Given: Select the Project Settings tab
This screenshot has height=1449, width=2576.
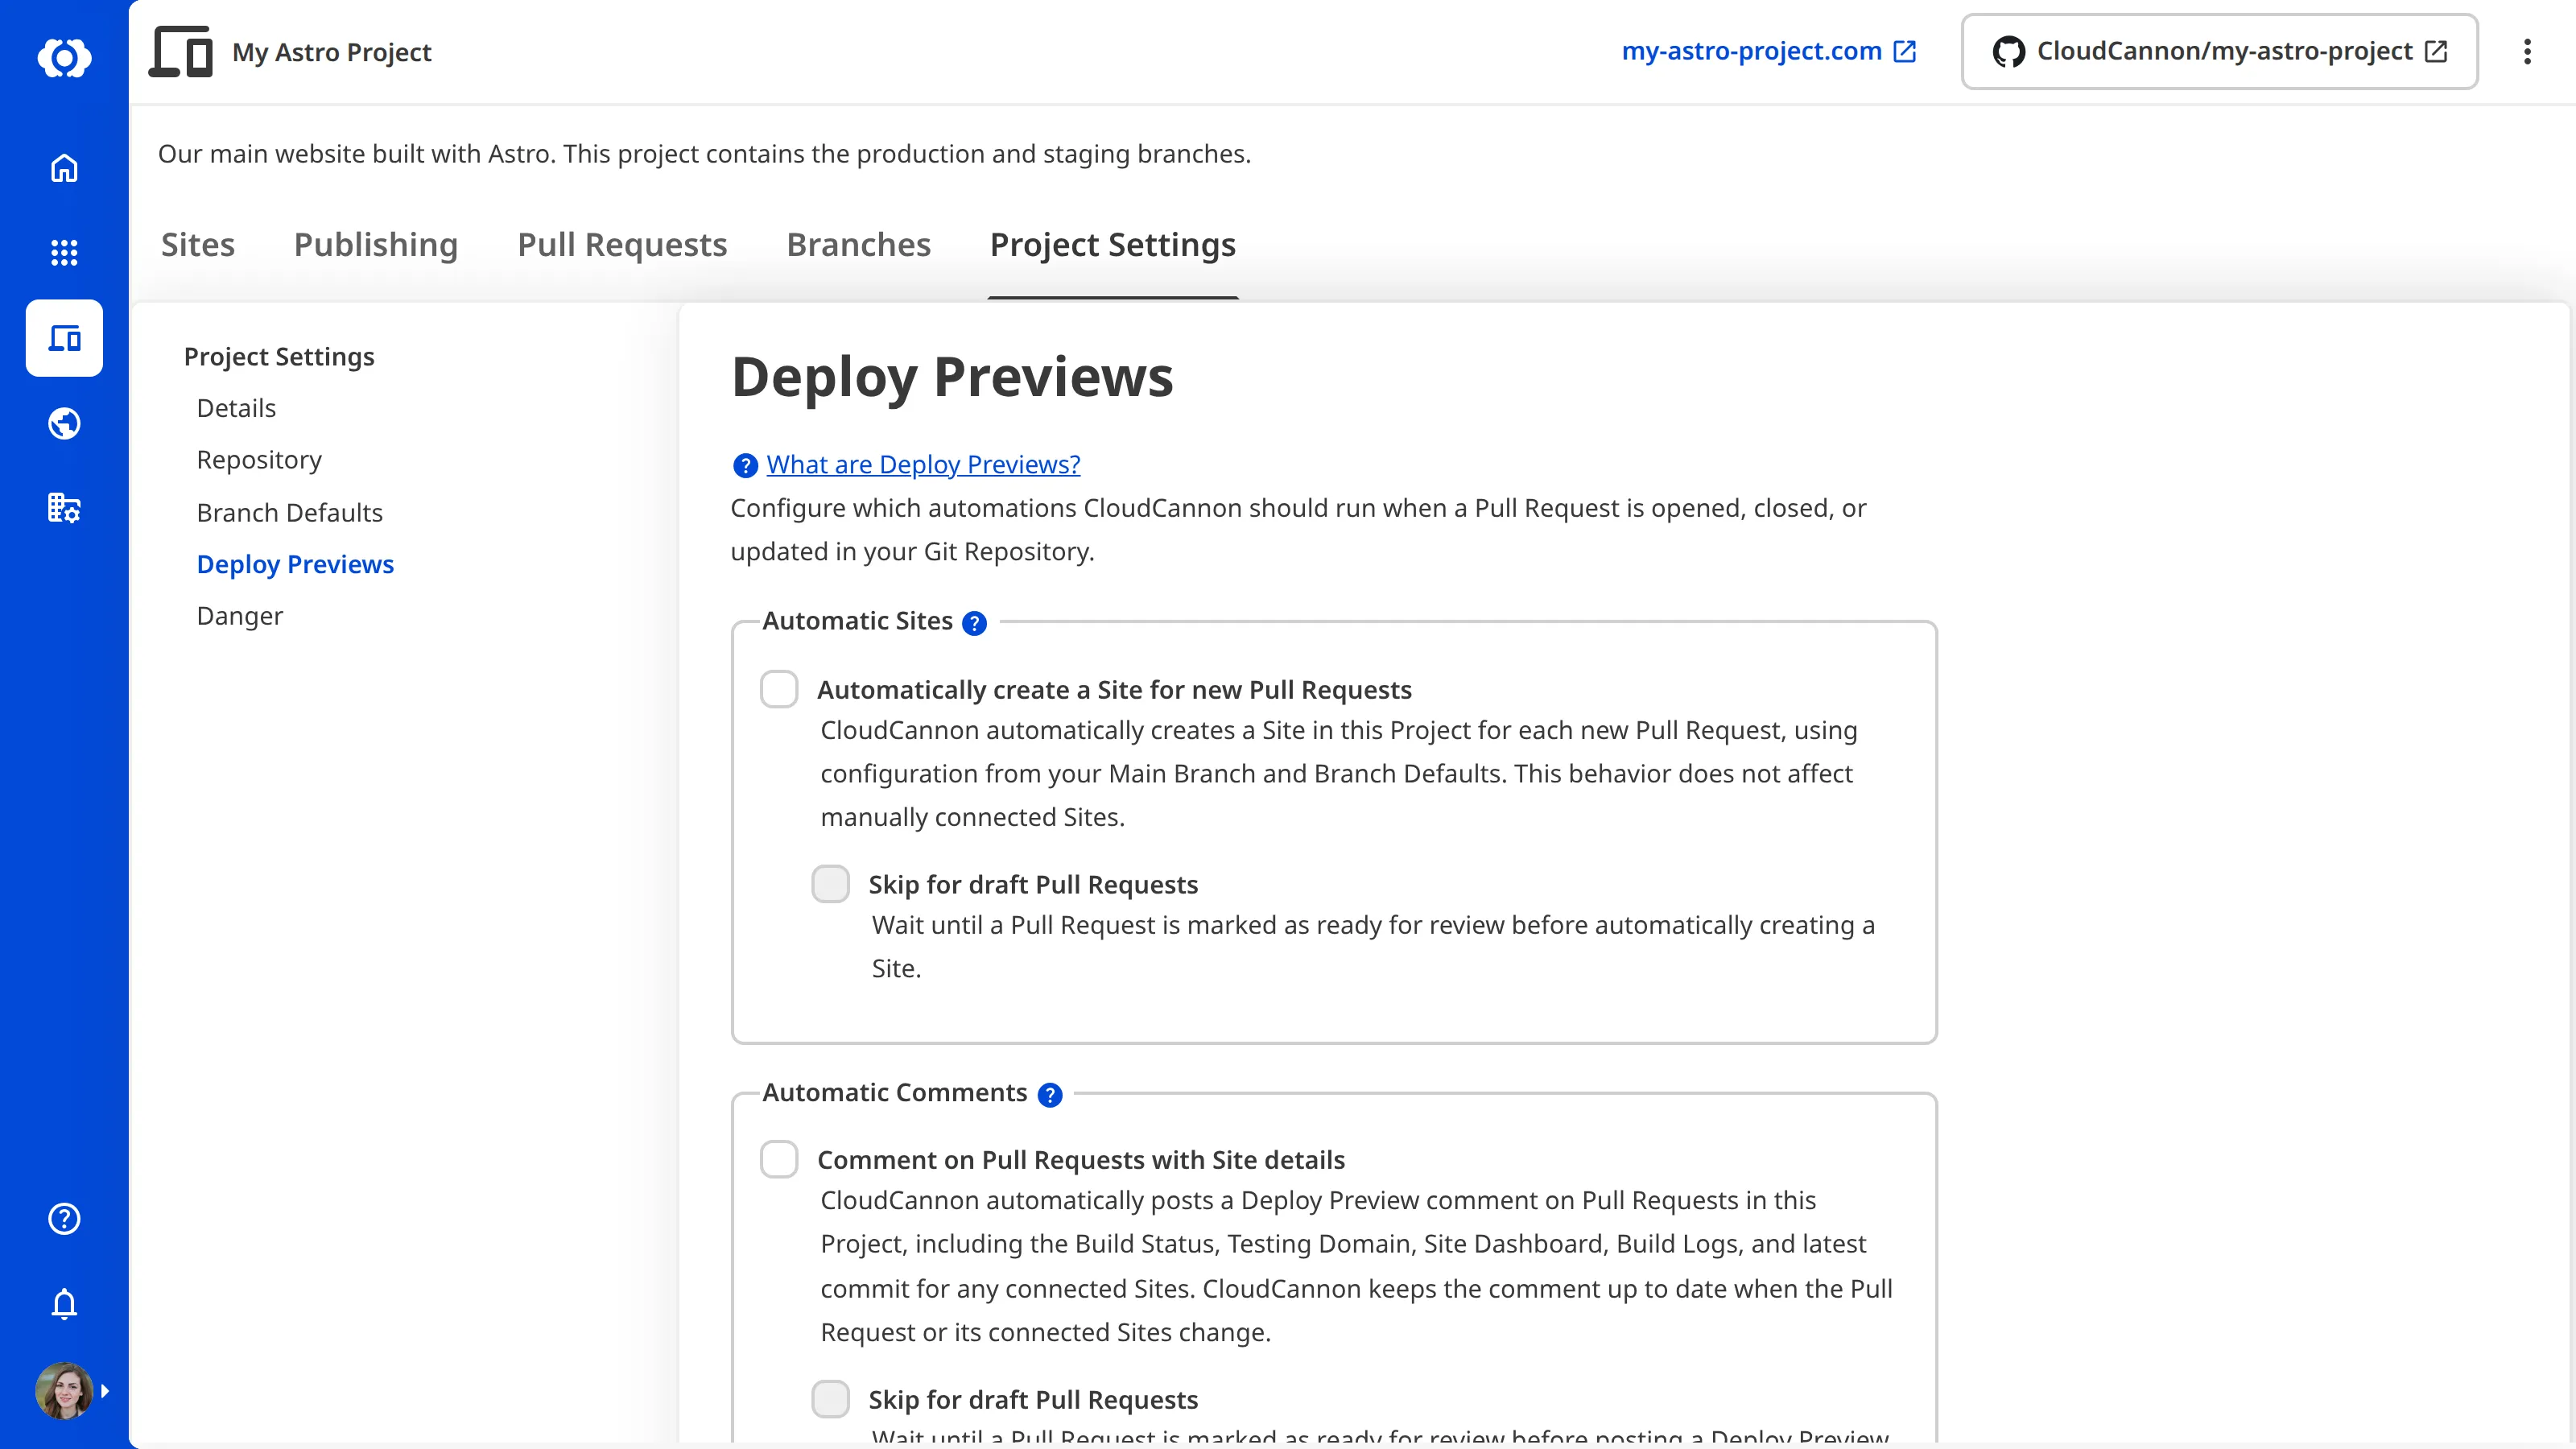Looking at the screenshot, I should 1112,245.
